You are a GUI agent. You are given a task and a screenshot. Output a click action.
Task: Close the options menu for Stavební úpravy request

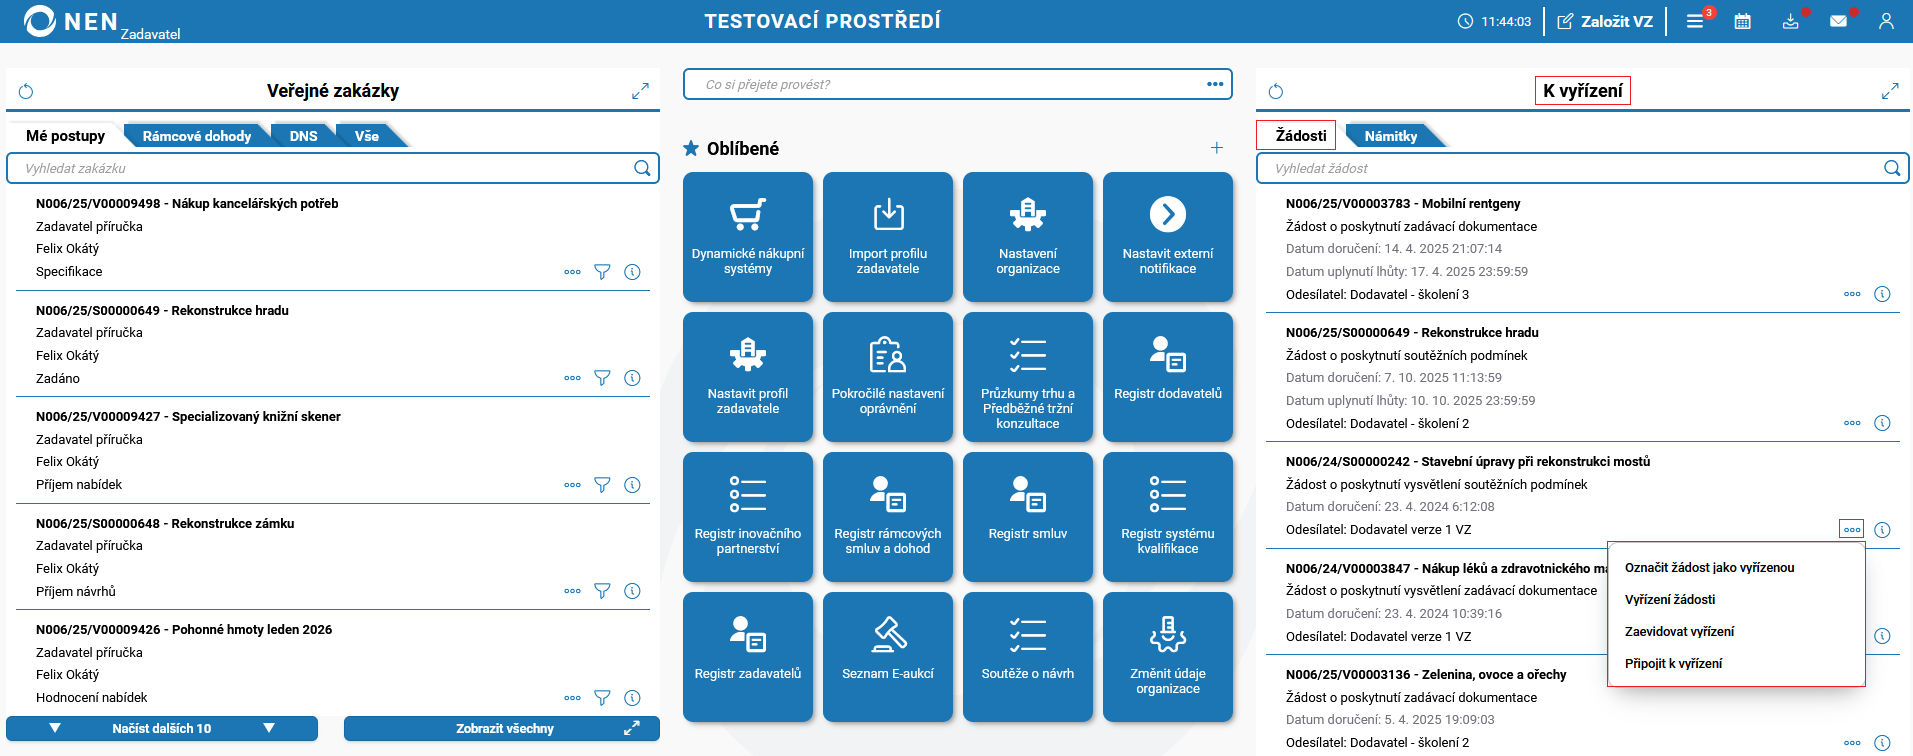click(1852, 529)
